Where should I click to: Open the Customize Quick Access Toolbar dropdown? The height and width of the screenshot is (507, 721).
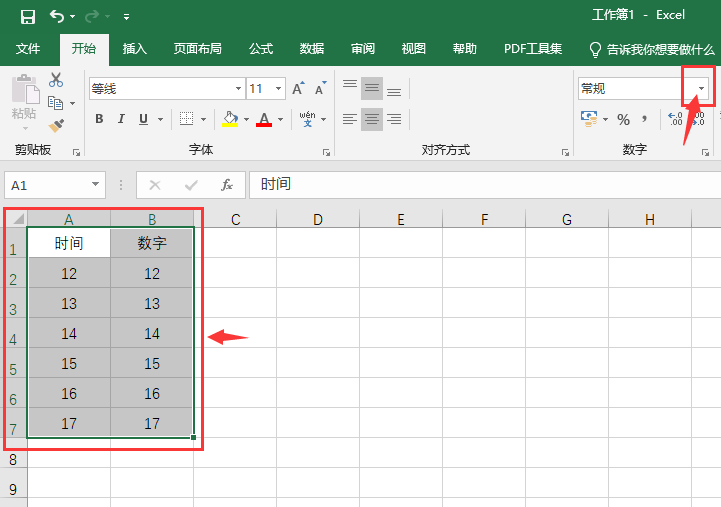[x=126, y=17]
